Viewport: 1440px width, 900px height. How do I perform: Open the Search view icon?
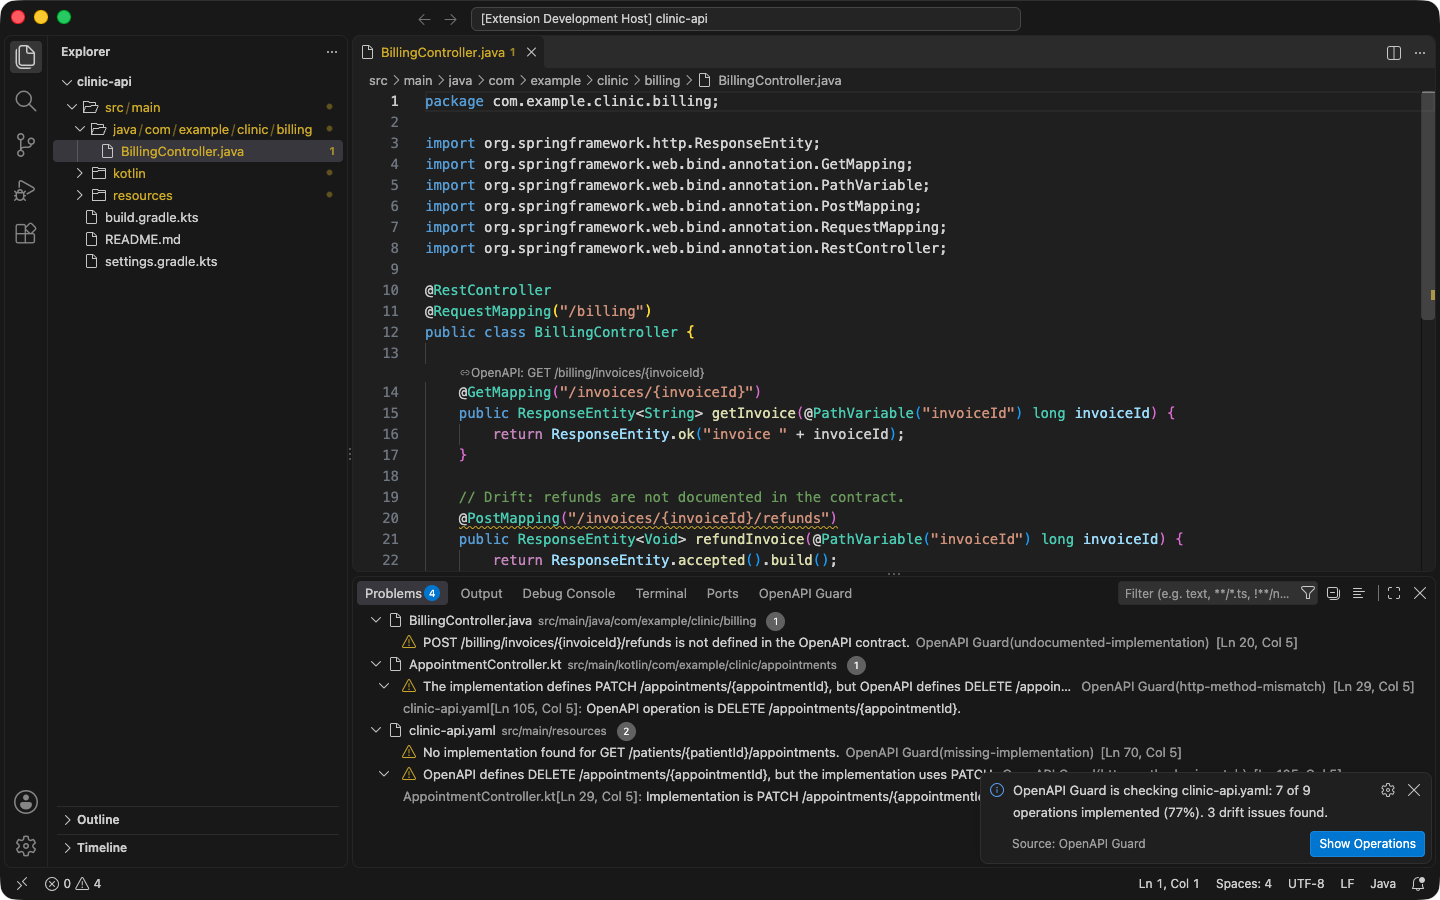click(x=26, y=101)
